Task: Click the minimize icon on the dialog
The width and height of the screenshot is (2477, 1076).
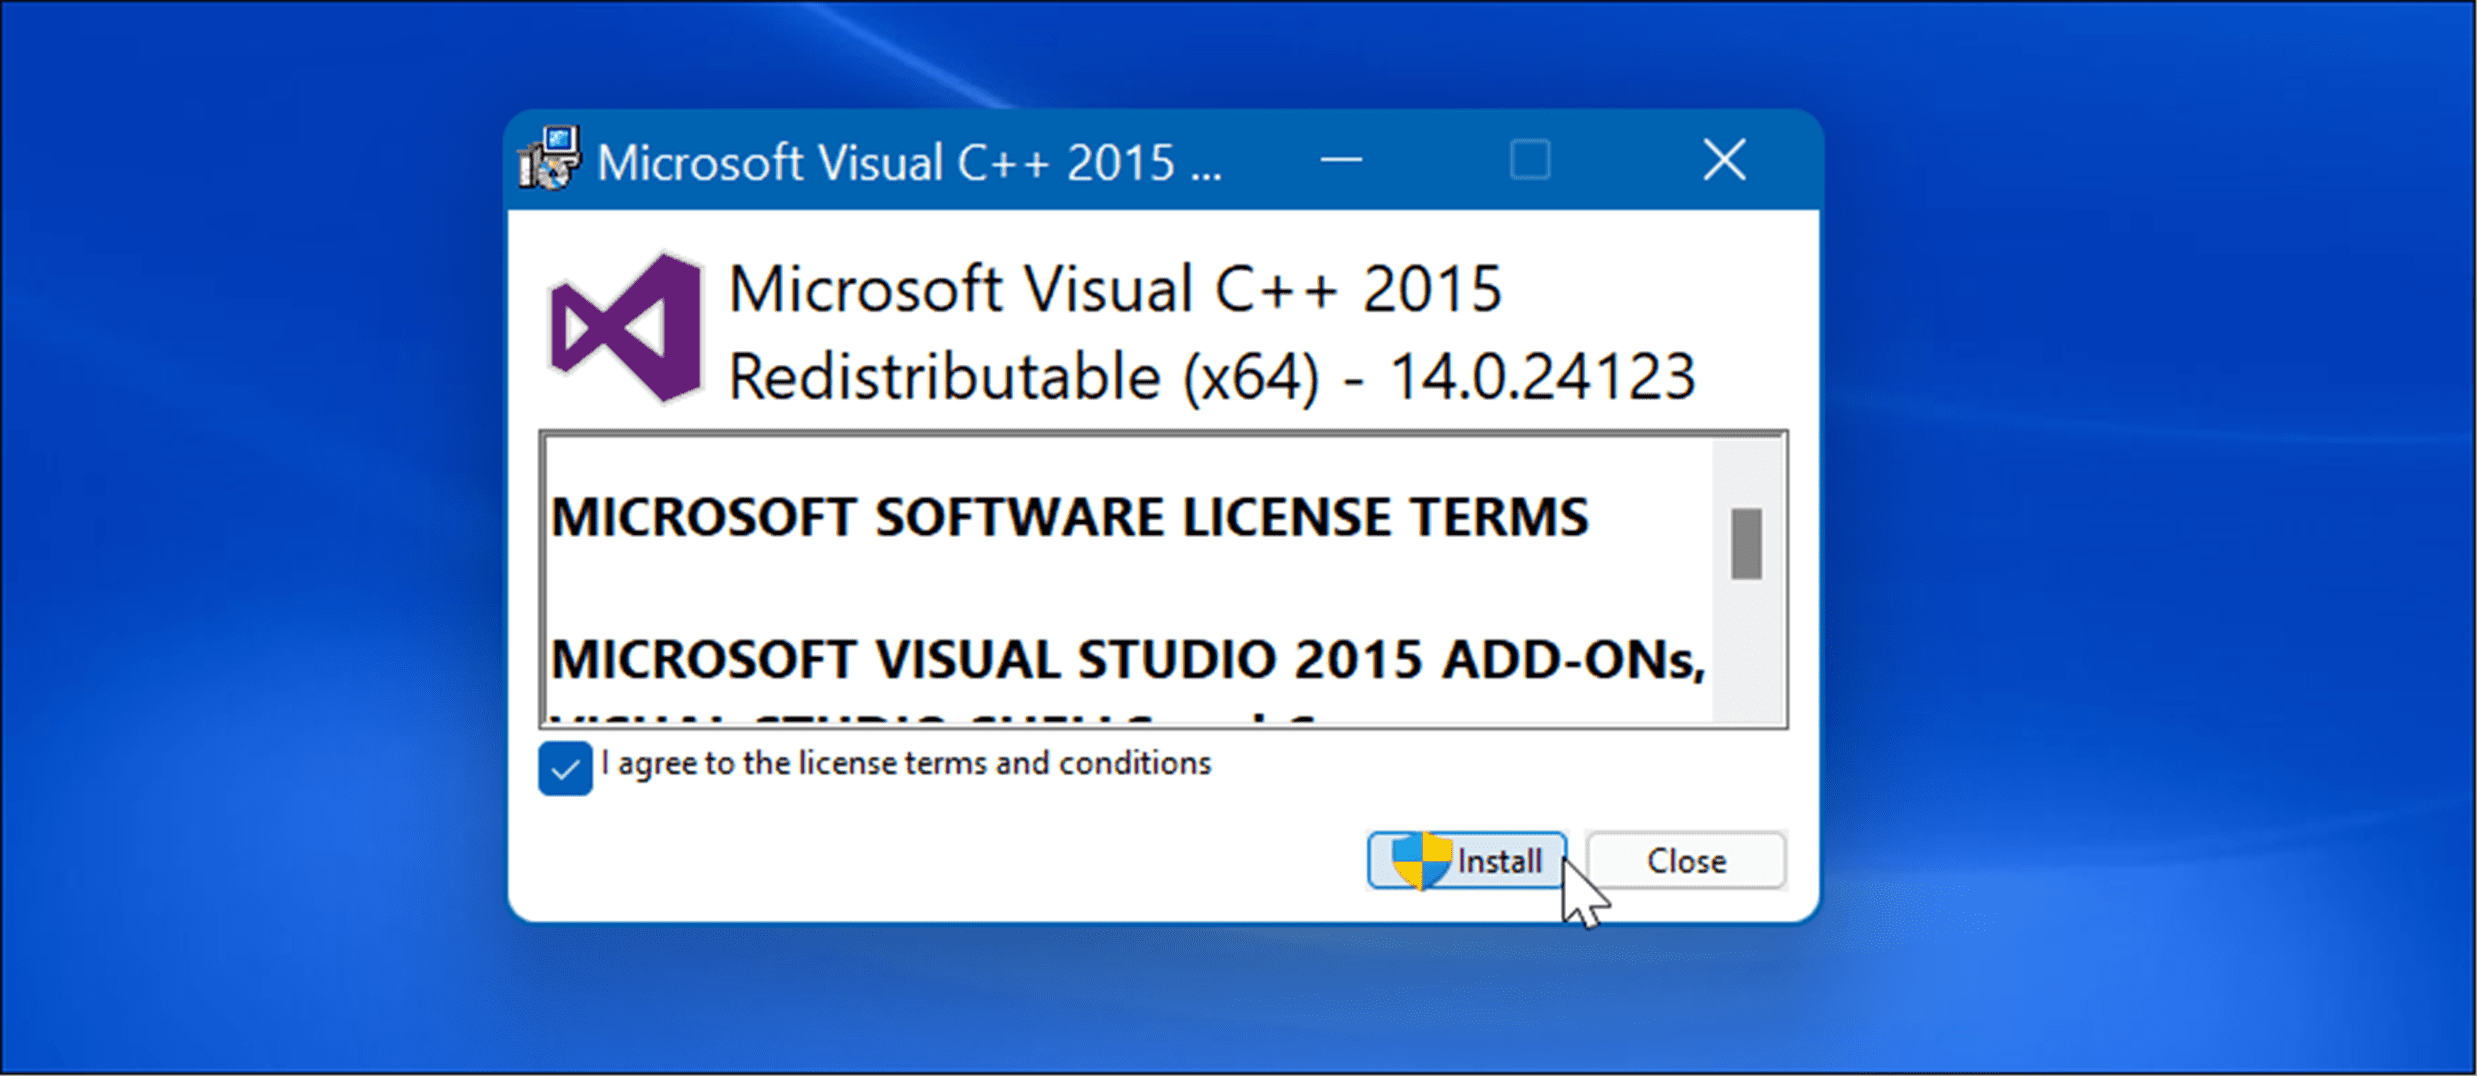Action: tap(1340, 159)
